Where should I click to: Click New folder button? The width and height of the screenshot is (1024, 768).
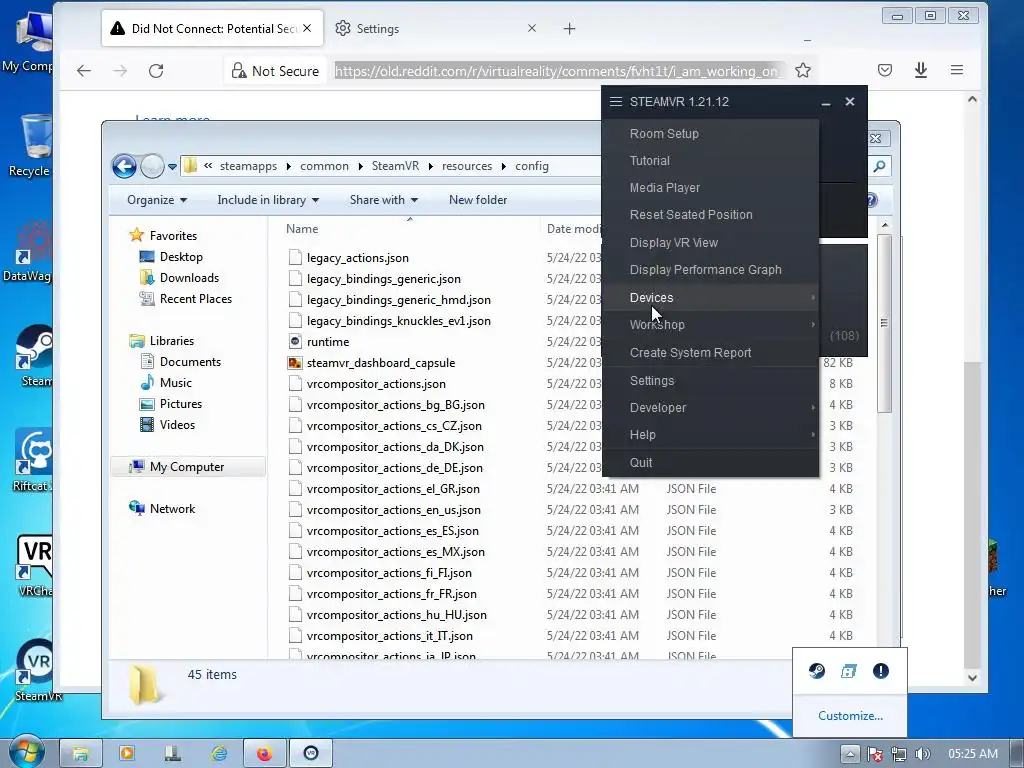(x=478, y=200)
